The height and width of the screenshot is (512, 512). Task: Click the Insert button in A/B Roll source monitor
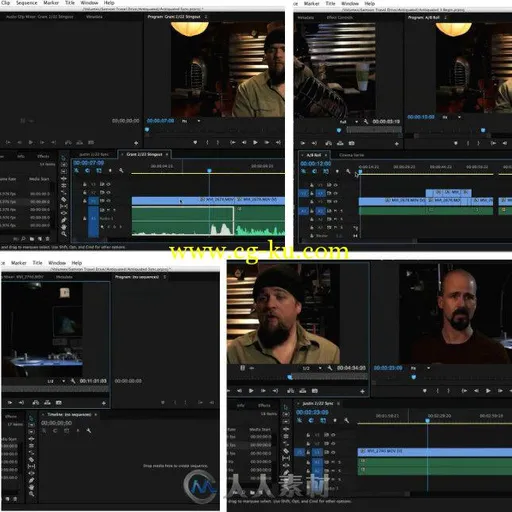click(x=328, y=143)
